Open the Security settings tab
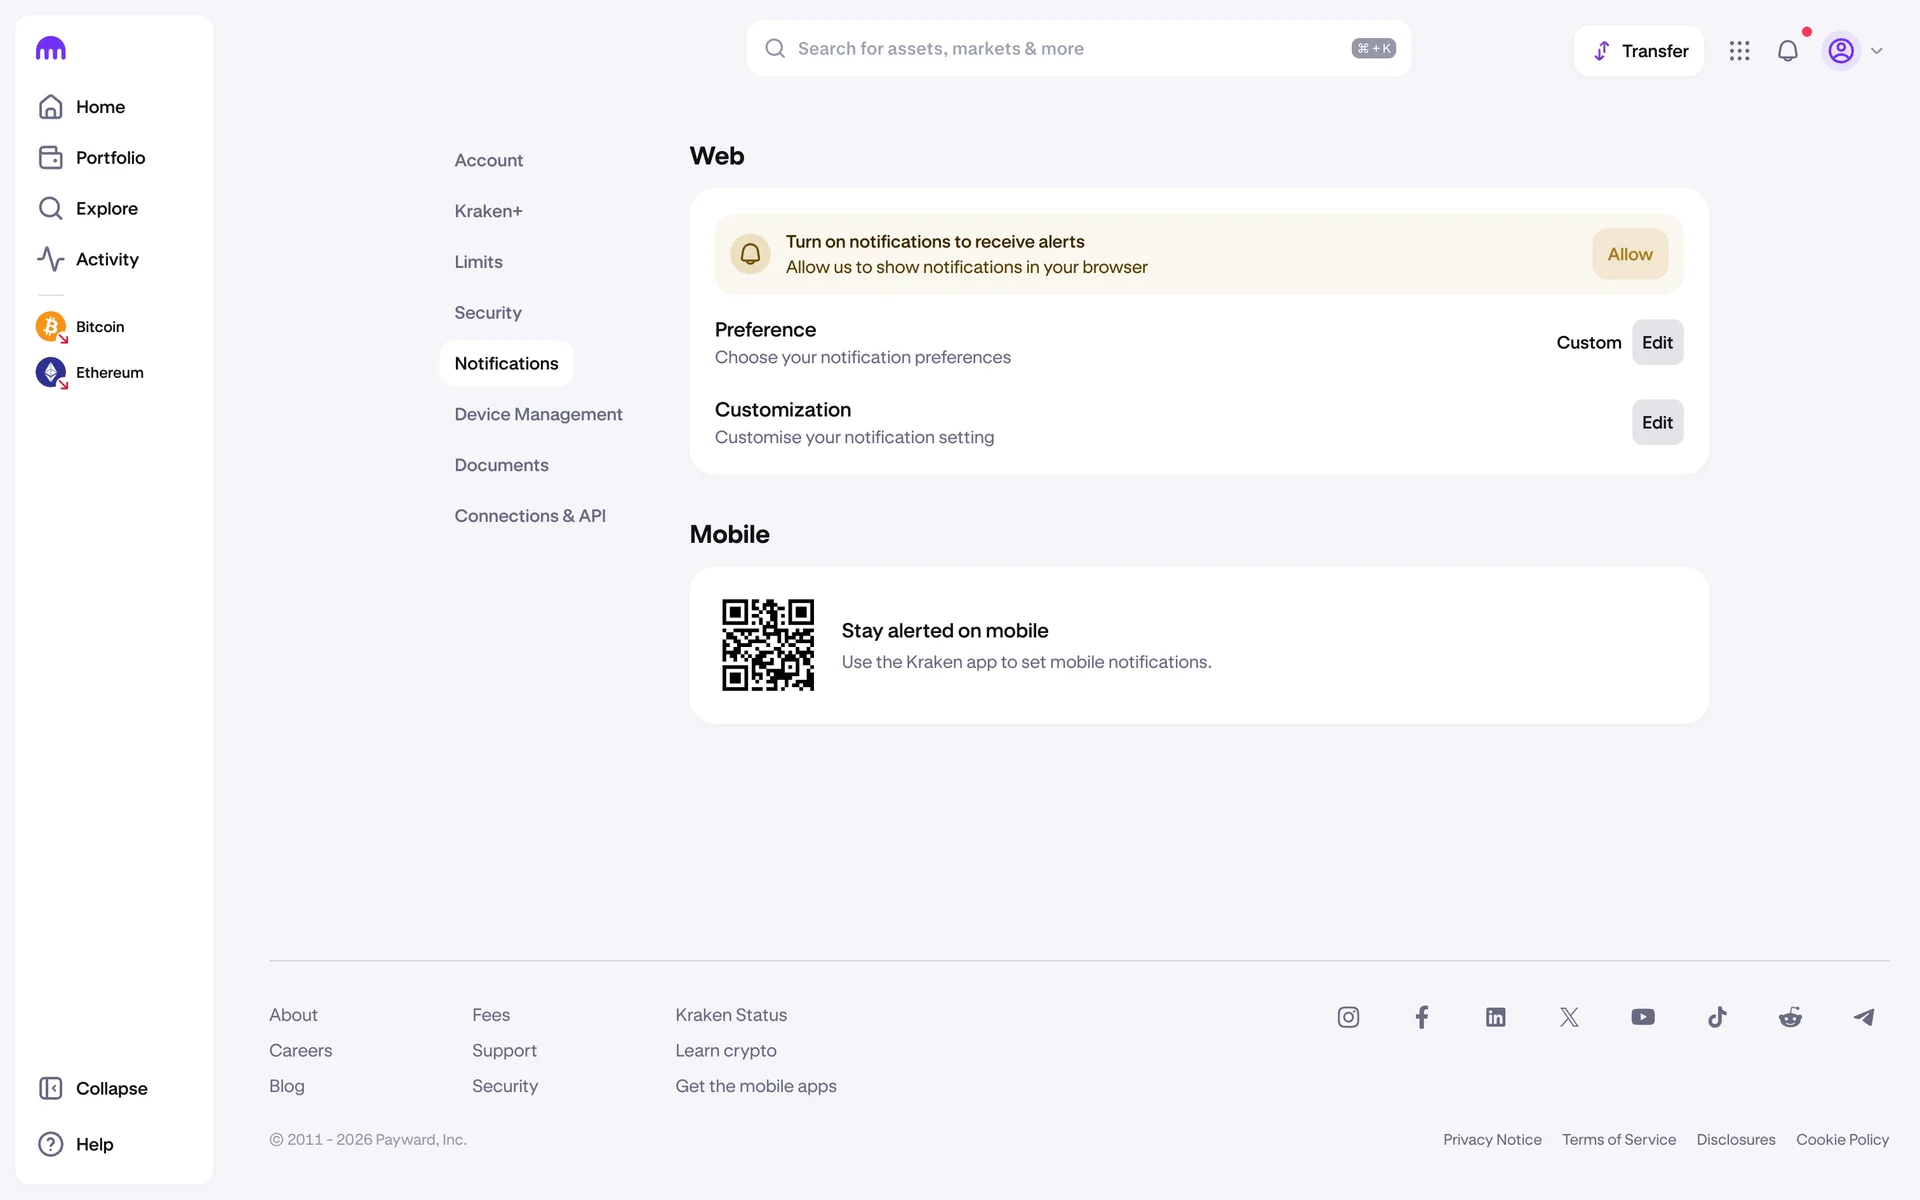 (488, 312)
